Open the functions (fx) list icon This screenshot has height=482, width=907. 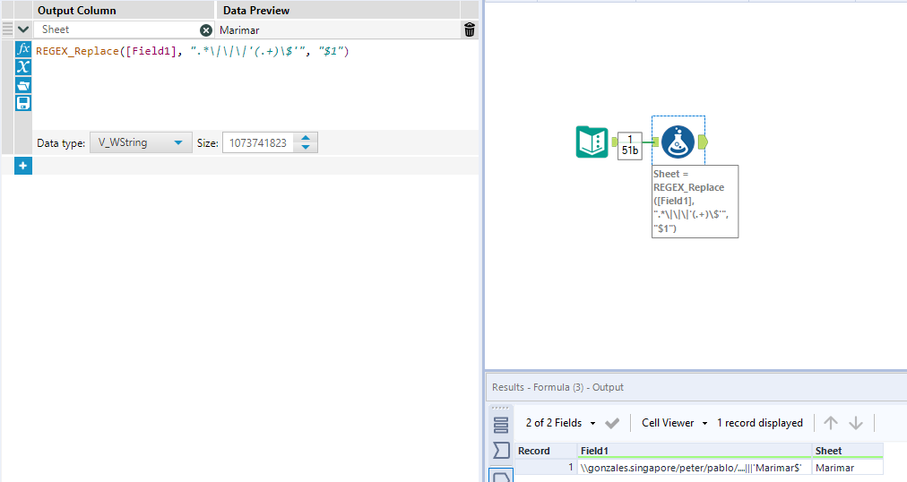[23, 49]
